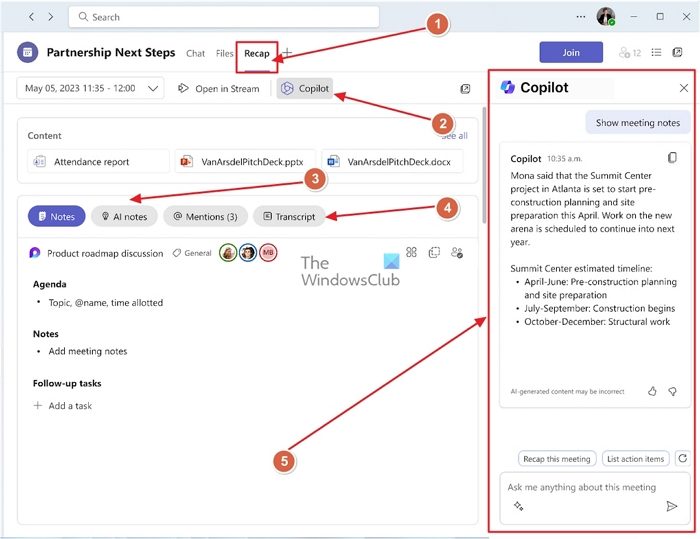Open the more options ellipsis menu
Screen dimensions: 700x539
(x=581, y=17)
